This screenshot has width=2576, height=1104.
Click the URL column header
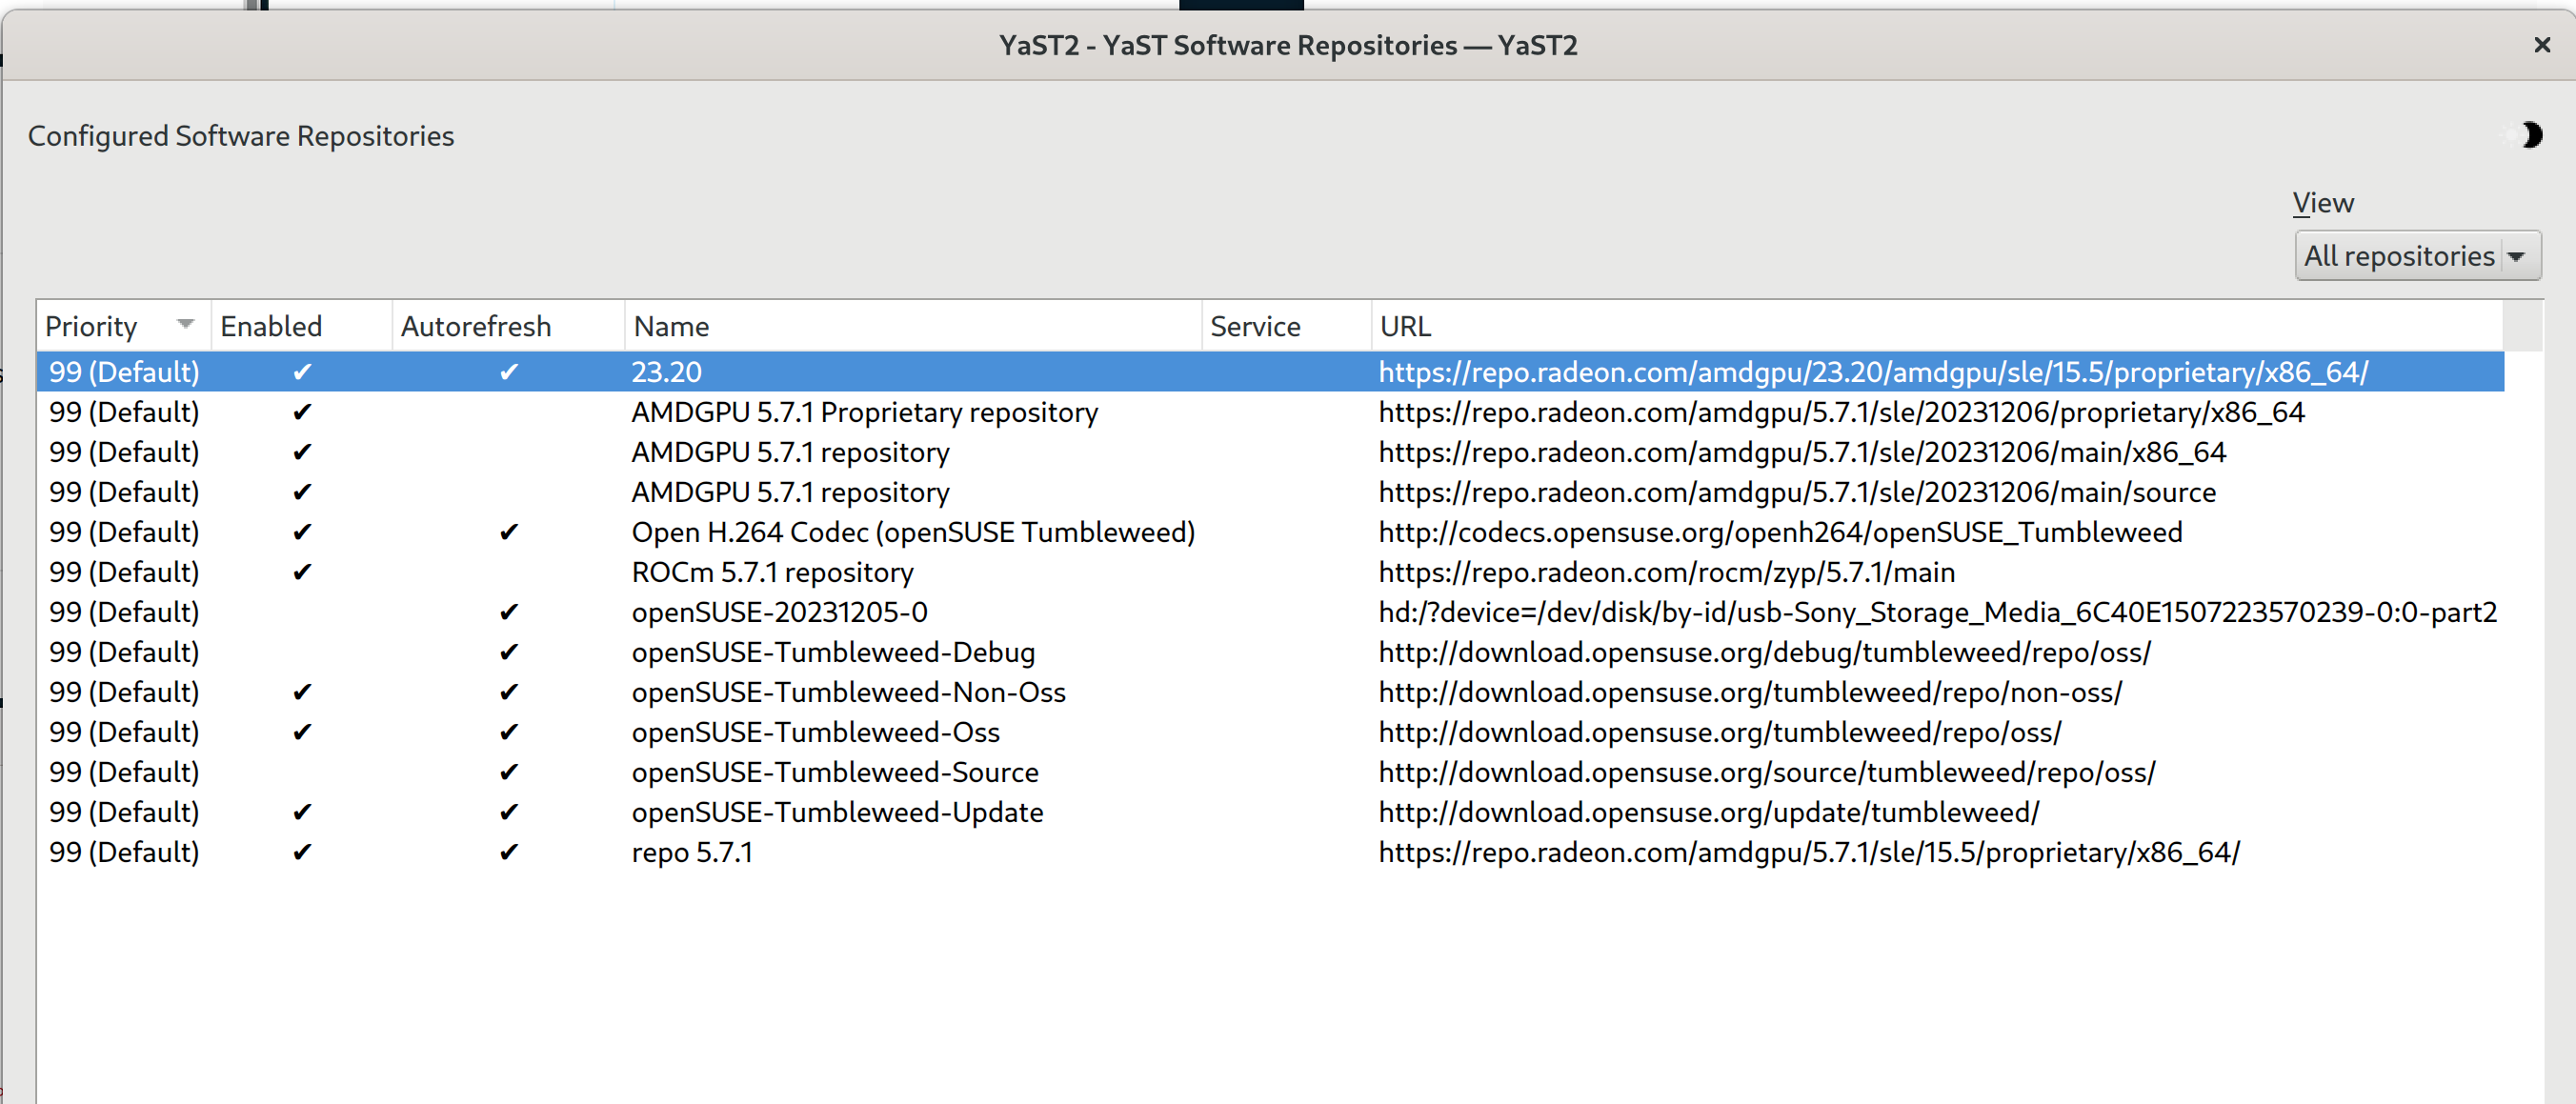pyautogui.click(x=1405, y=327)
